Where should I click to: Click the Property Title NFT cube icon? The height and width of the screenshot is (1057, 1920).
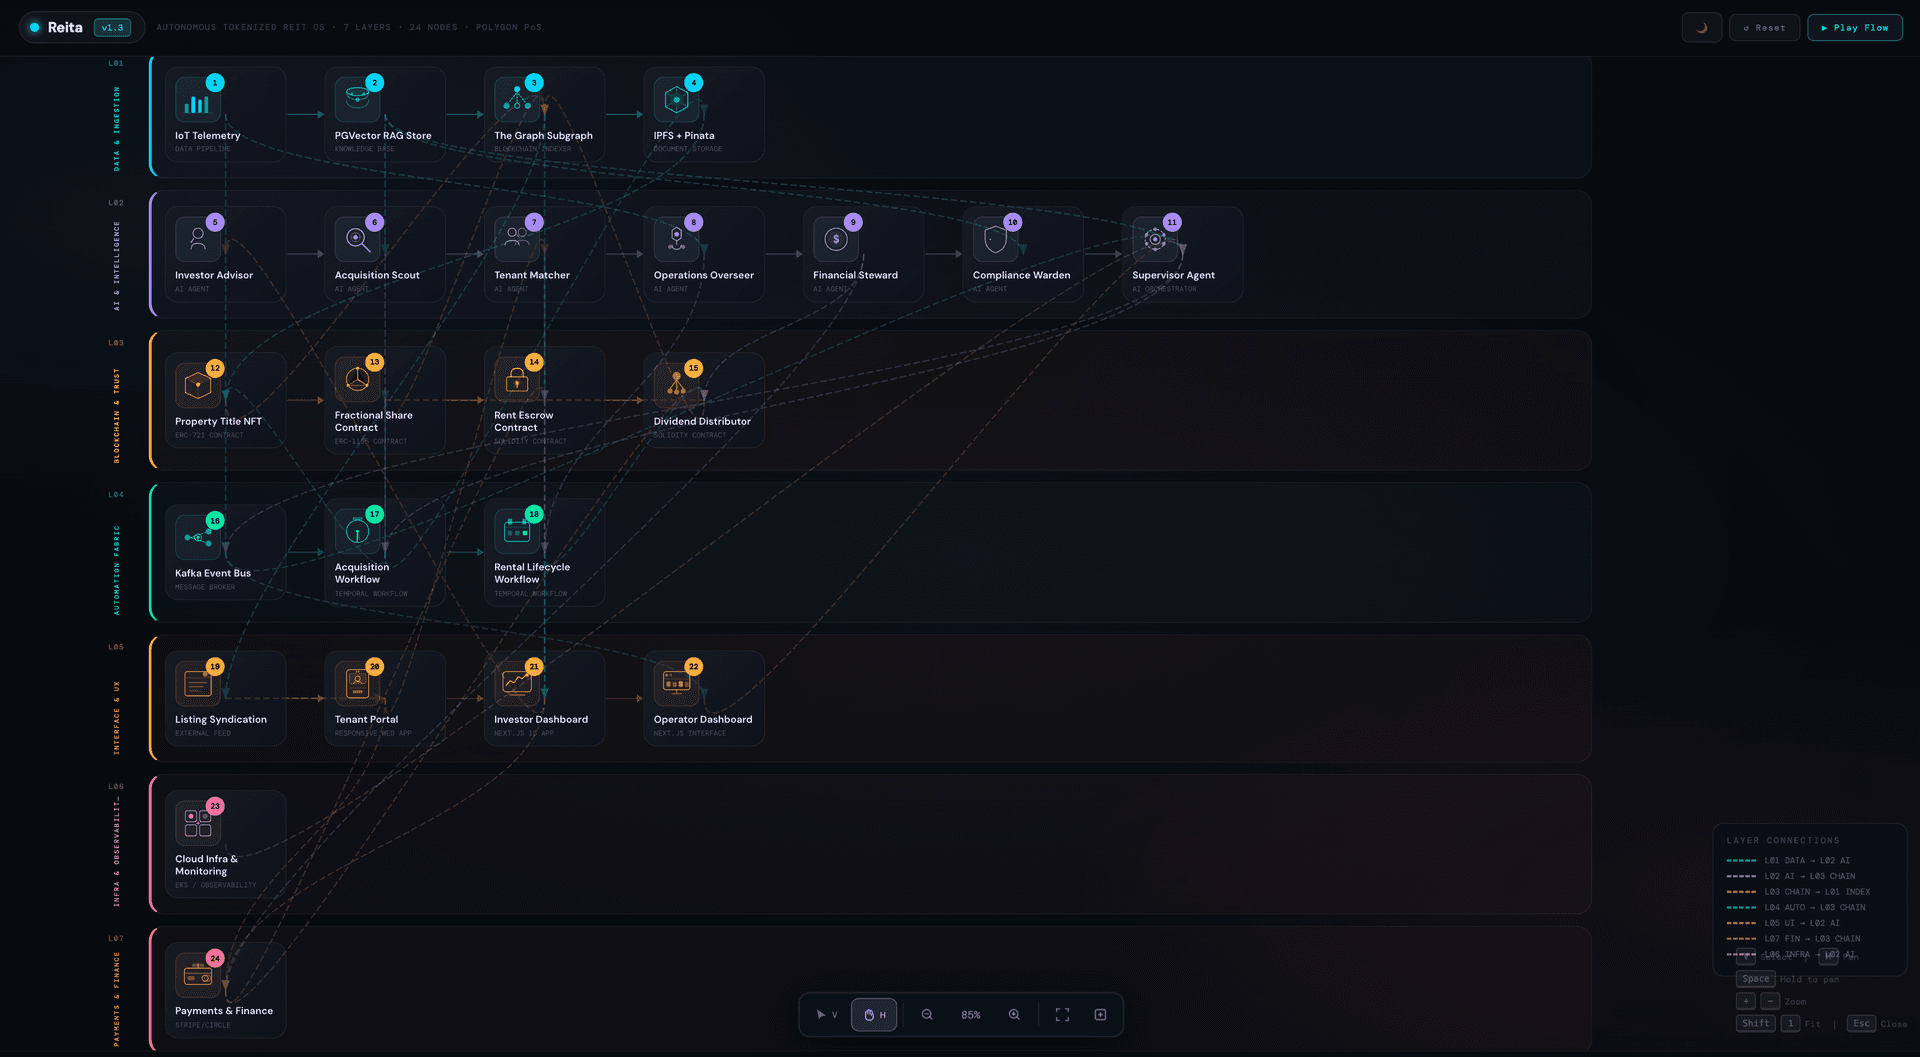pyautogui.click(x=197, y=385)
